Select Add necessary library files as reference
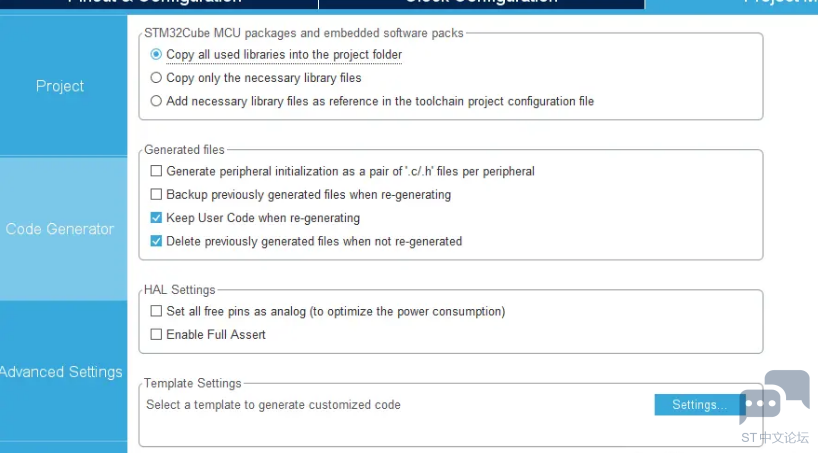The image size is (818, 453). click(x=156, y=101)
